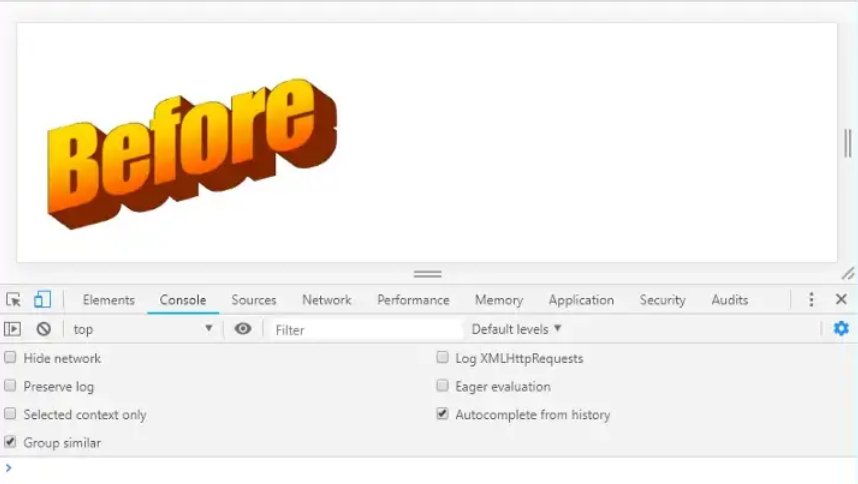Click the eye live expression icon
This screenshot has width=858, height=484.
pos(243,329)
